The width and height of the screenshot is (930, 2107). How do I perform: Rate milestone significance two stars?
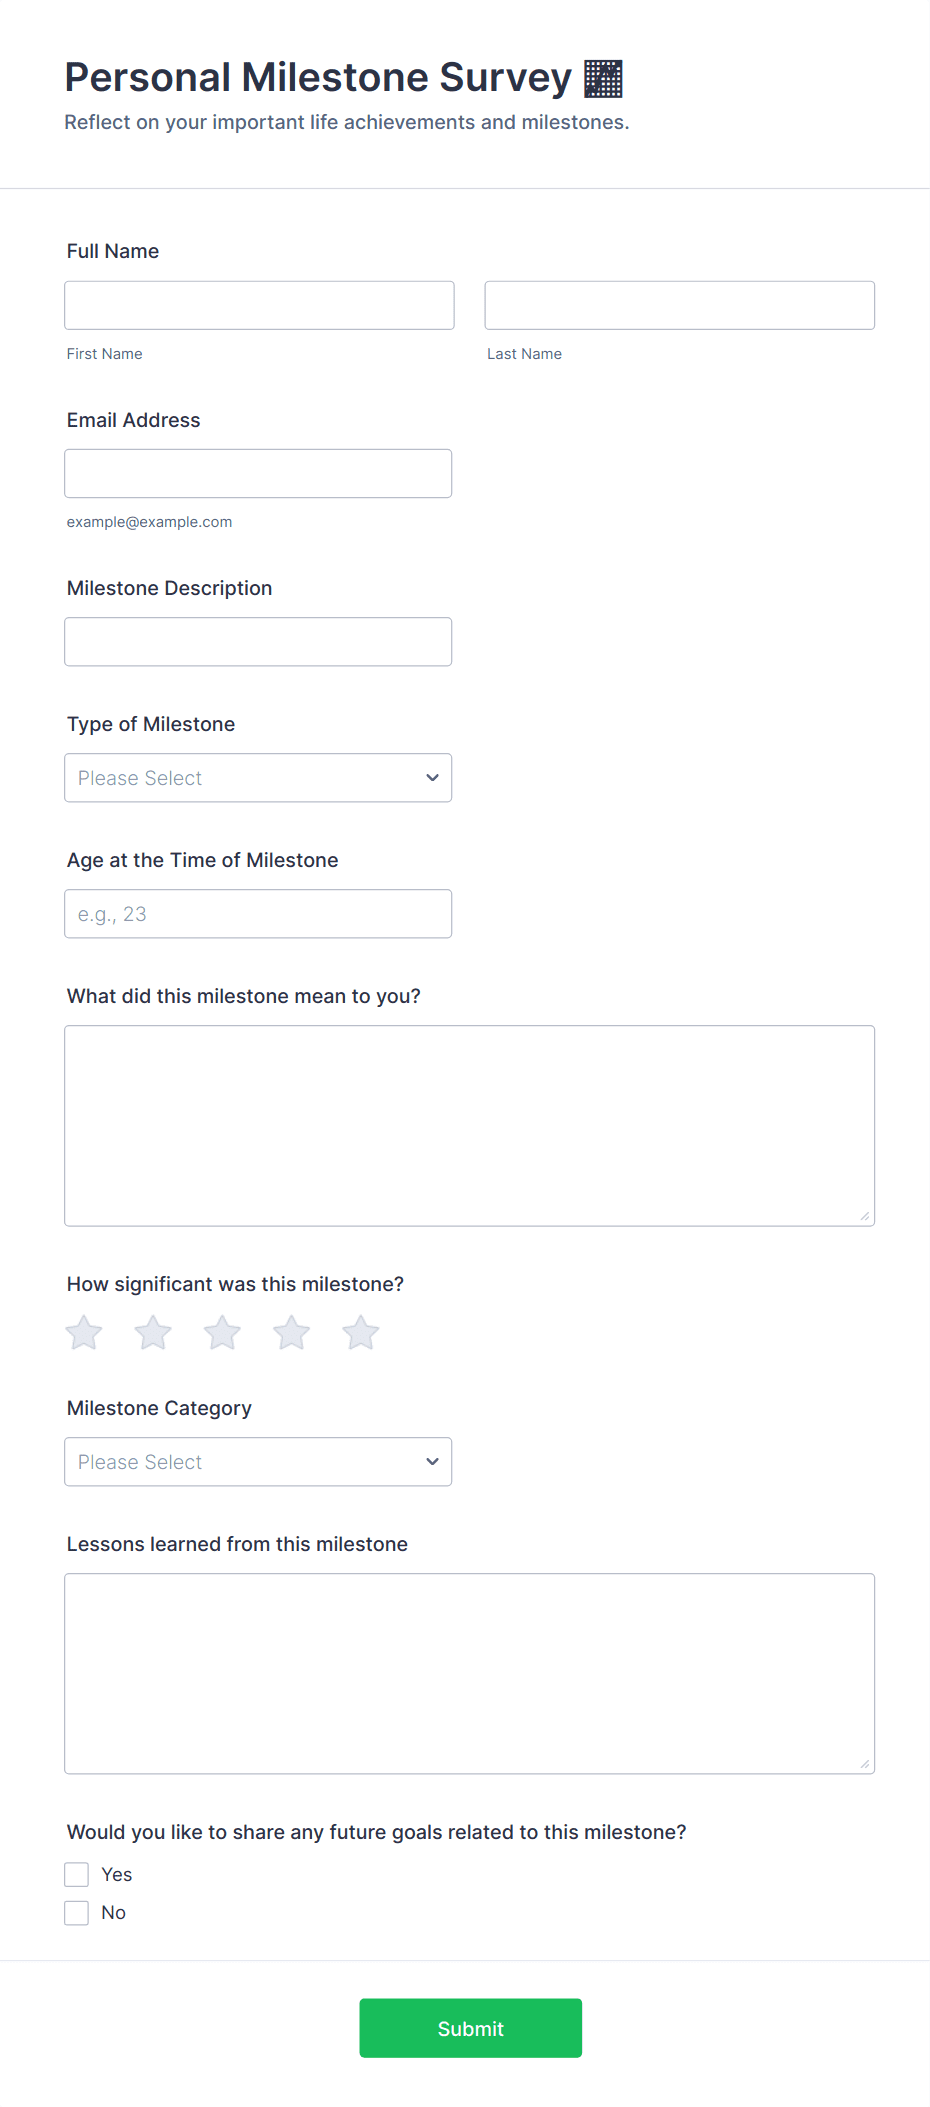[153, 1333]
